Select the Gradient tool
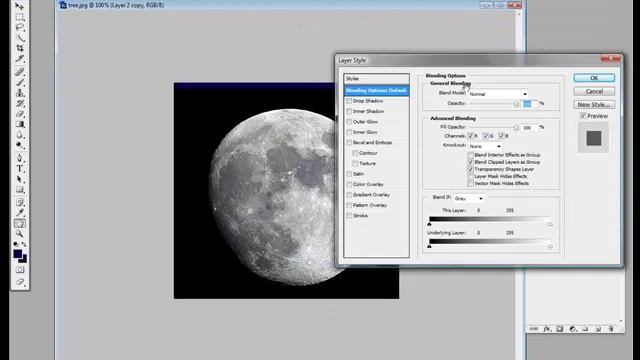The width and height of the screenshot is (640, 360). click(x=20, y=124)
